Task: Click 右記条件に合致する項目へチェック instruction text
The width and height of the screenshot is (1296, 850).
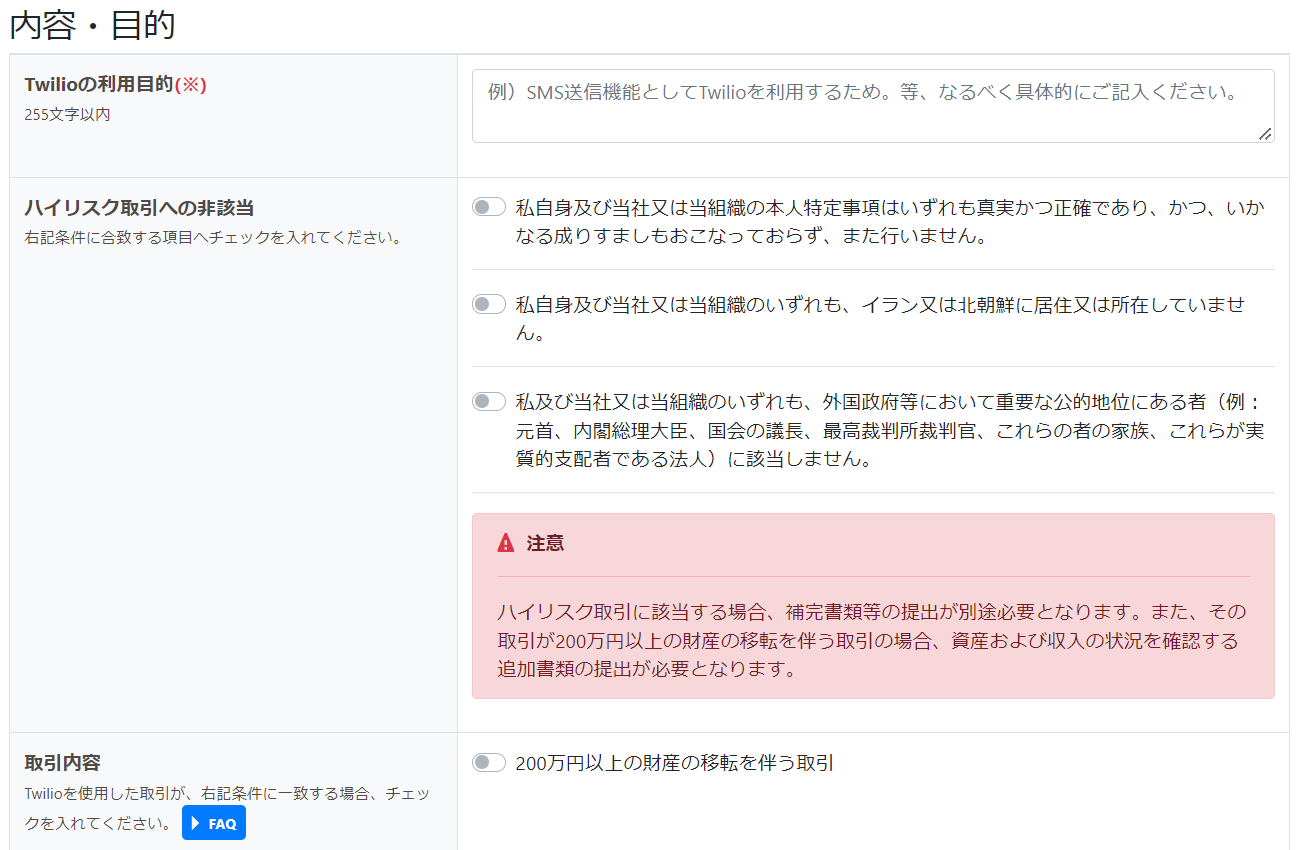Action: (213, 238)
